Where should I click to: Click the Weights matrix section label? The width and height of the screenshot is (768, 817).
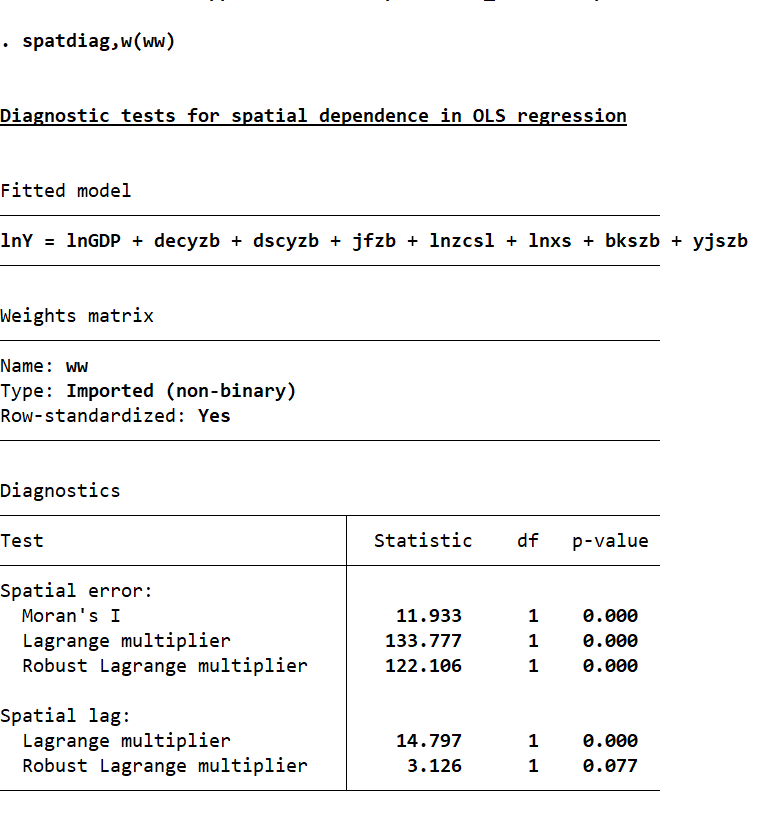pyautogui.click(x=77, y=315)
